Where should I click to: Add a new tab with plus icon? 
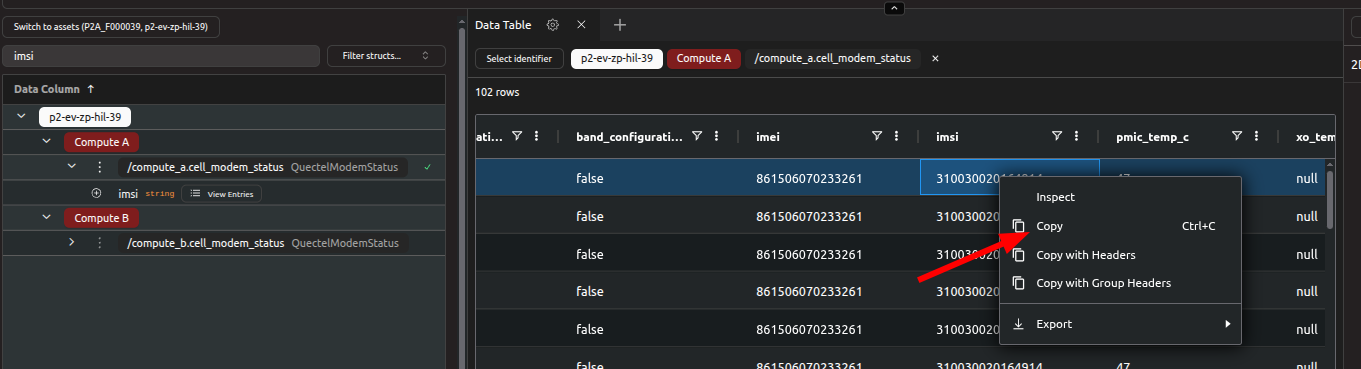620,24
